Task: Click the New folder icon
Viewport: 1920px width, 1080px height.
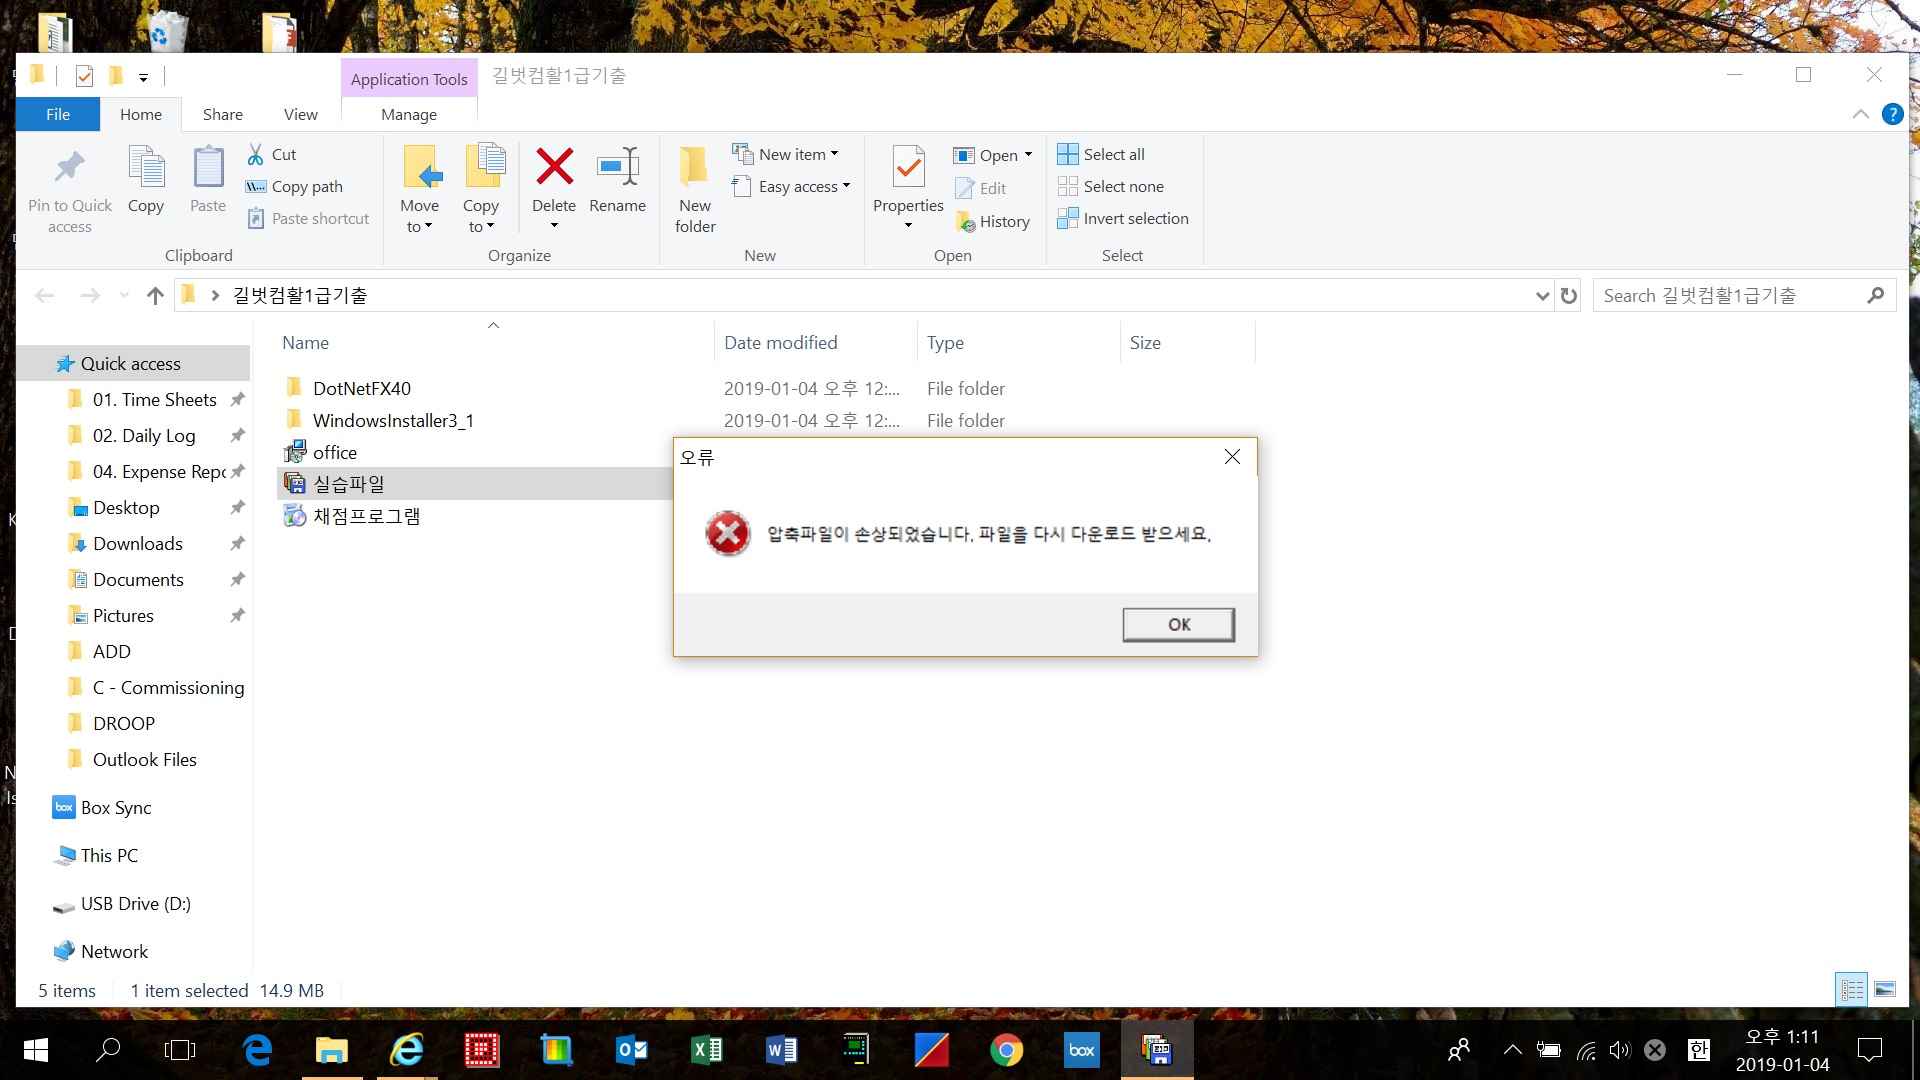Action: point(694,167)
